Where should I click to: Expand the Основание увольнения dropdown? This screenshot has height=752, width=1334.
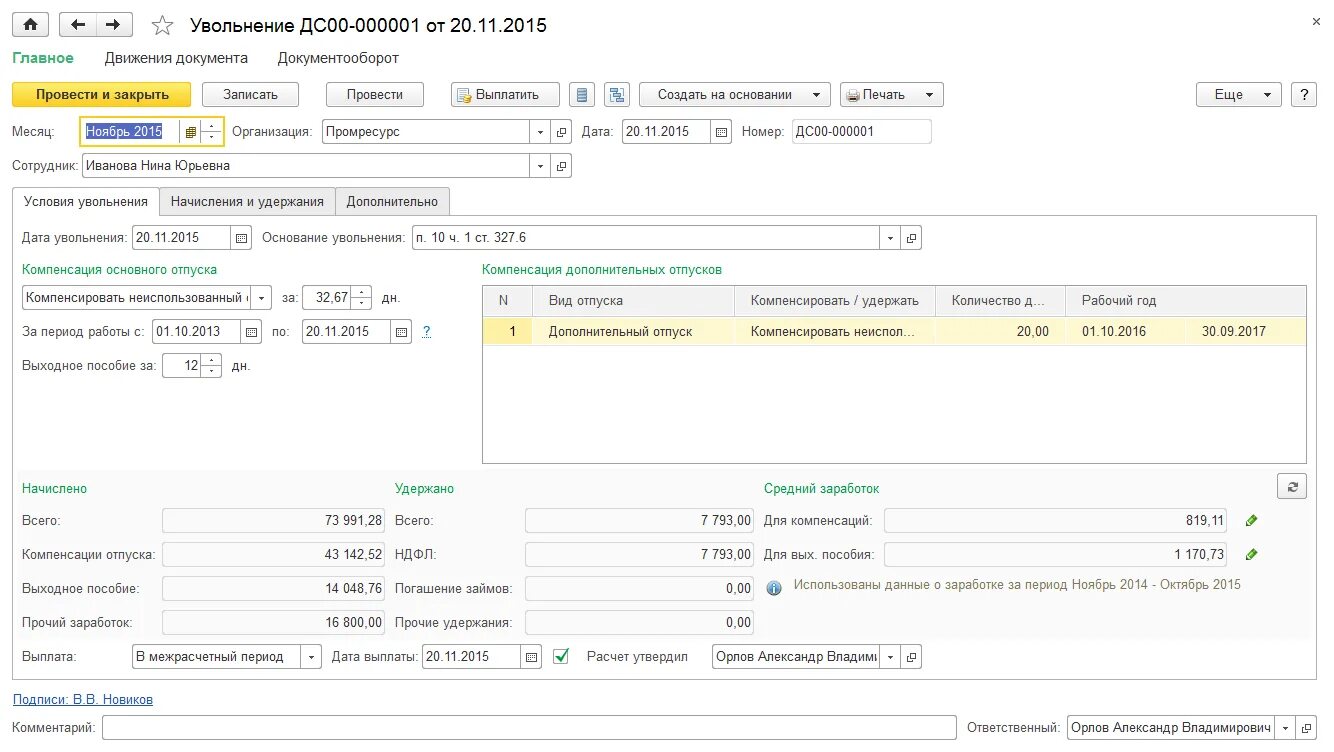[x=890, y=238]
